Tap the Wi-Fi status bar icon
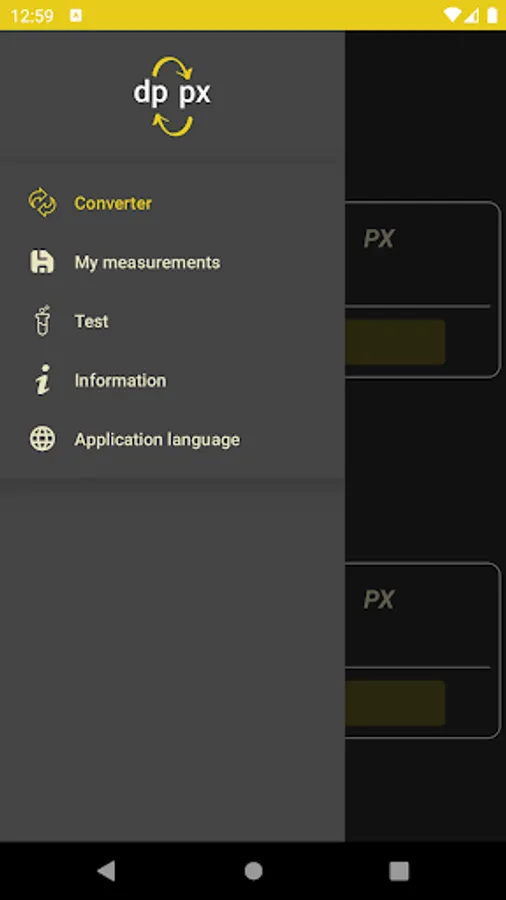This screenshot has height=900, width=506. pos(452,15)
